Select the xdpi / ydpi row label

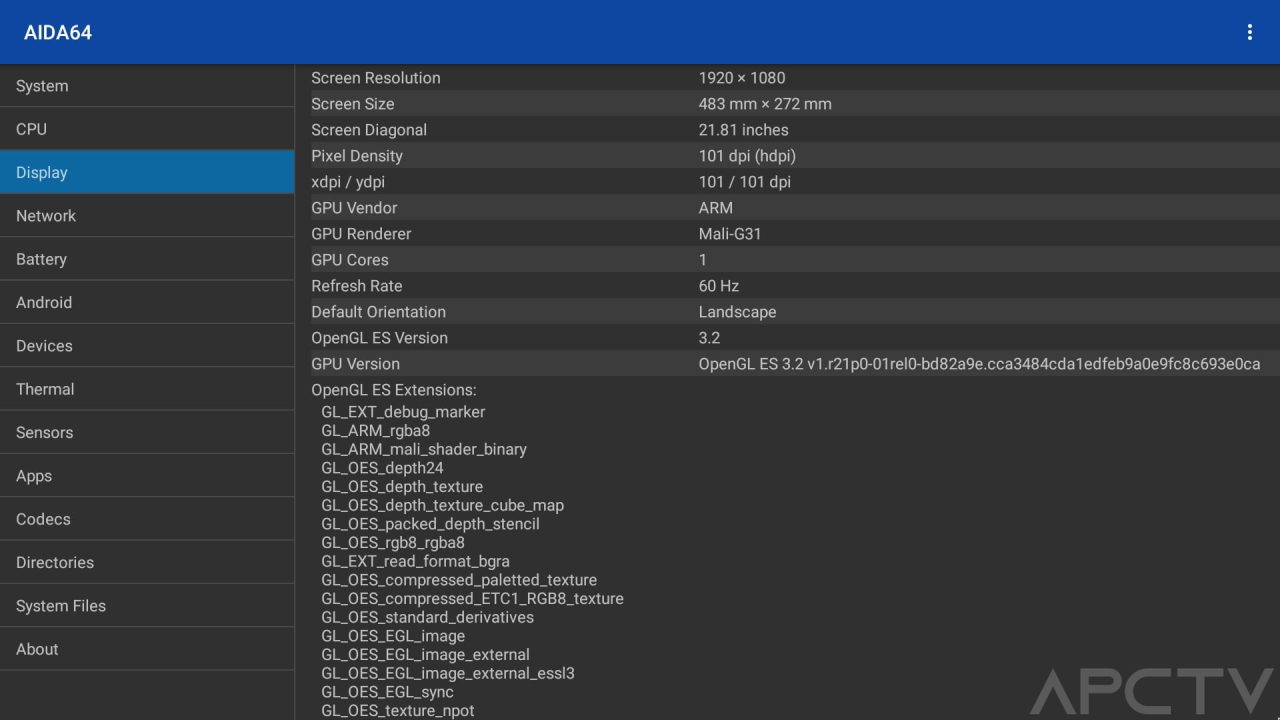pyautogui.click(x=348, y=182)
